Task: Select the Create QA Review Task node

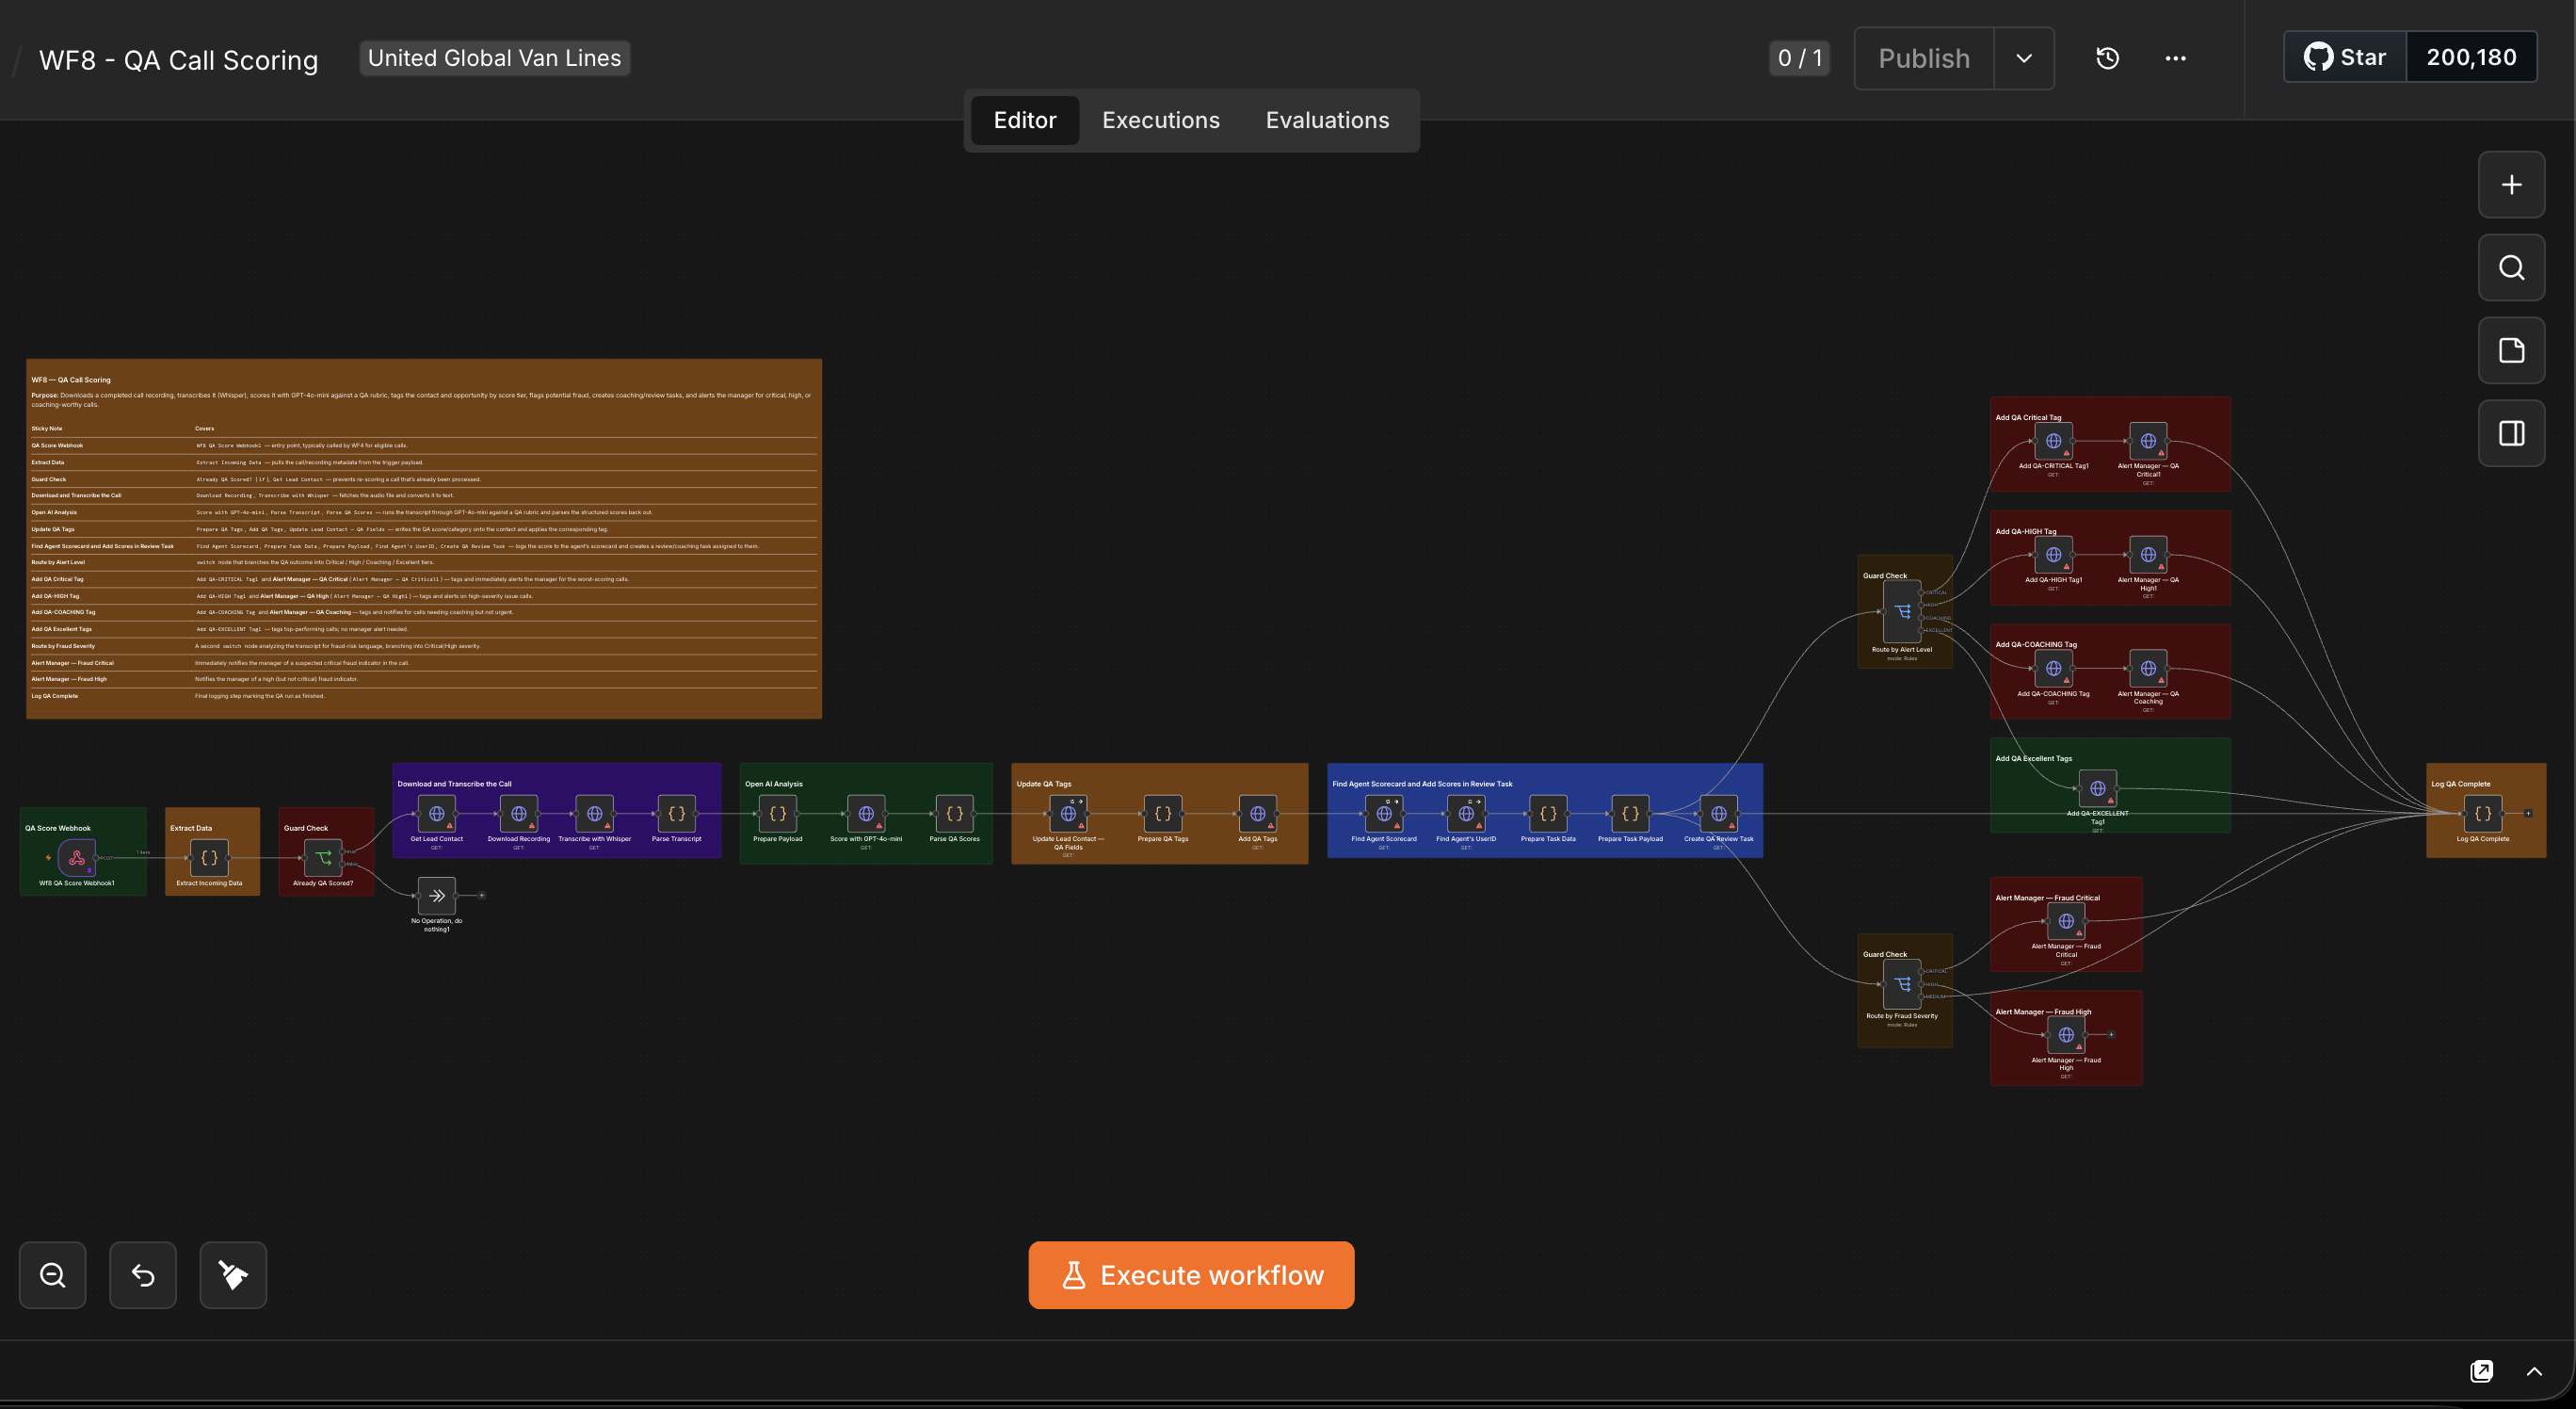Action: (1719, 814)
